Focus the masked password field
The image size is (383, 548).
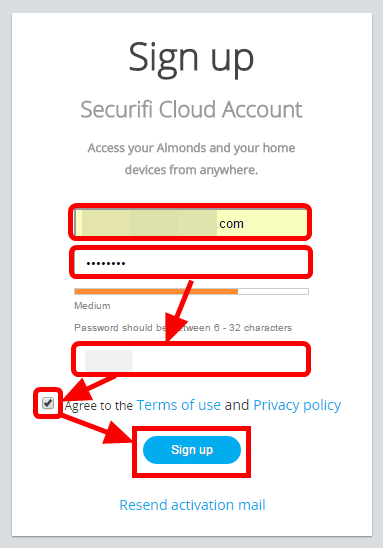pyautogui.click(x=191, y=262)
